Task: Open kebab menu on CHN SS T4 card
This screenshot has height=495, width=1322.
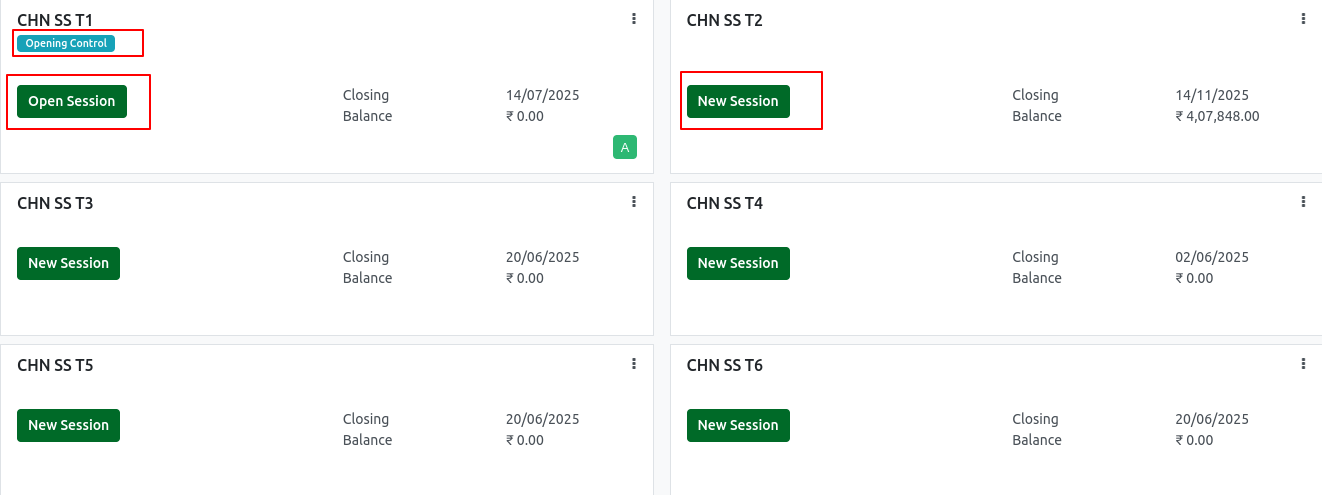Action: [x=1303, y=202]
